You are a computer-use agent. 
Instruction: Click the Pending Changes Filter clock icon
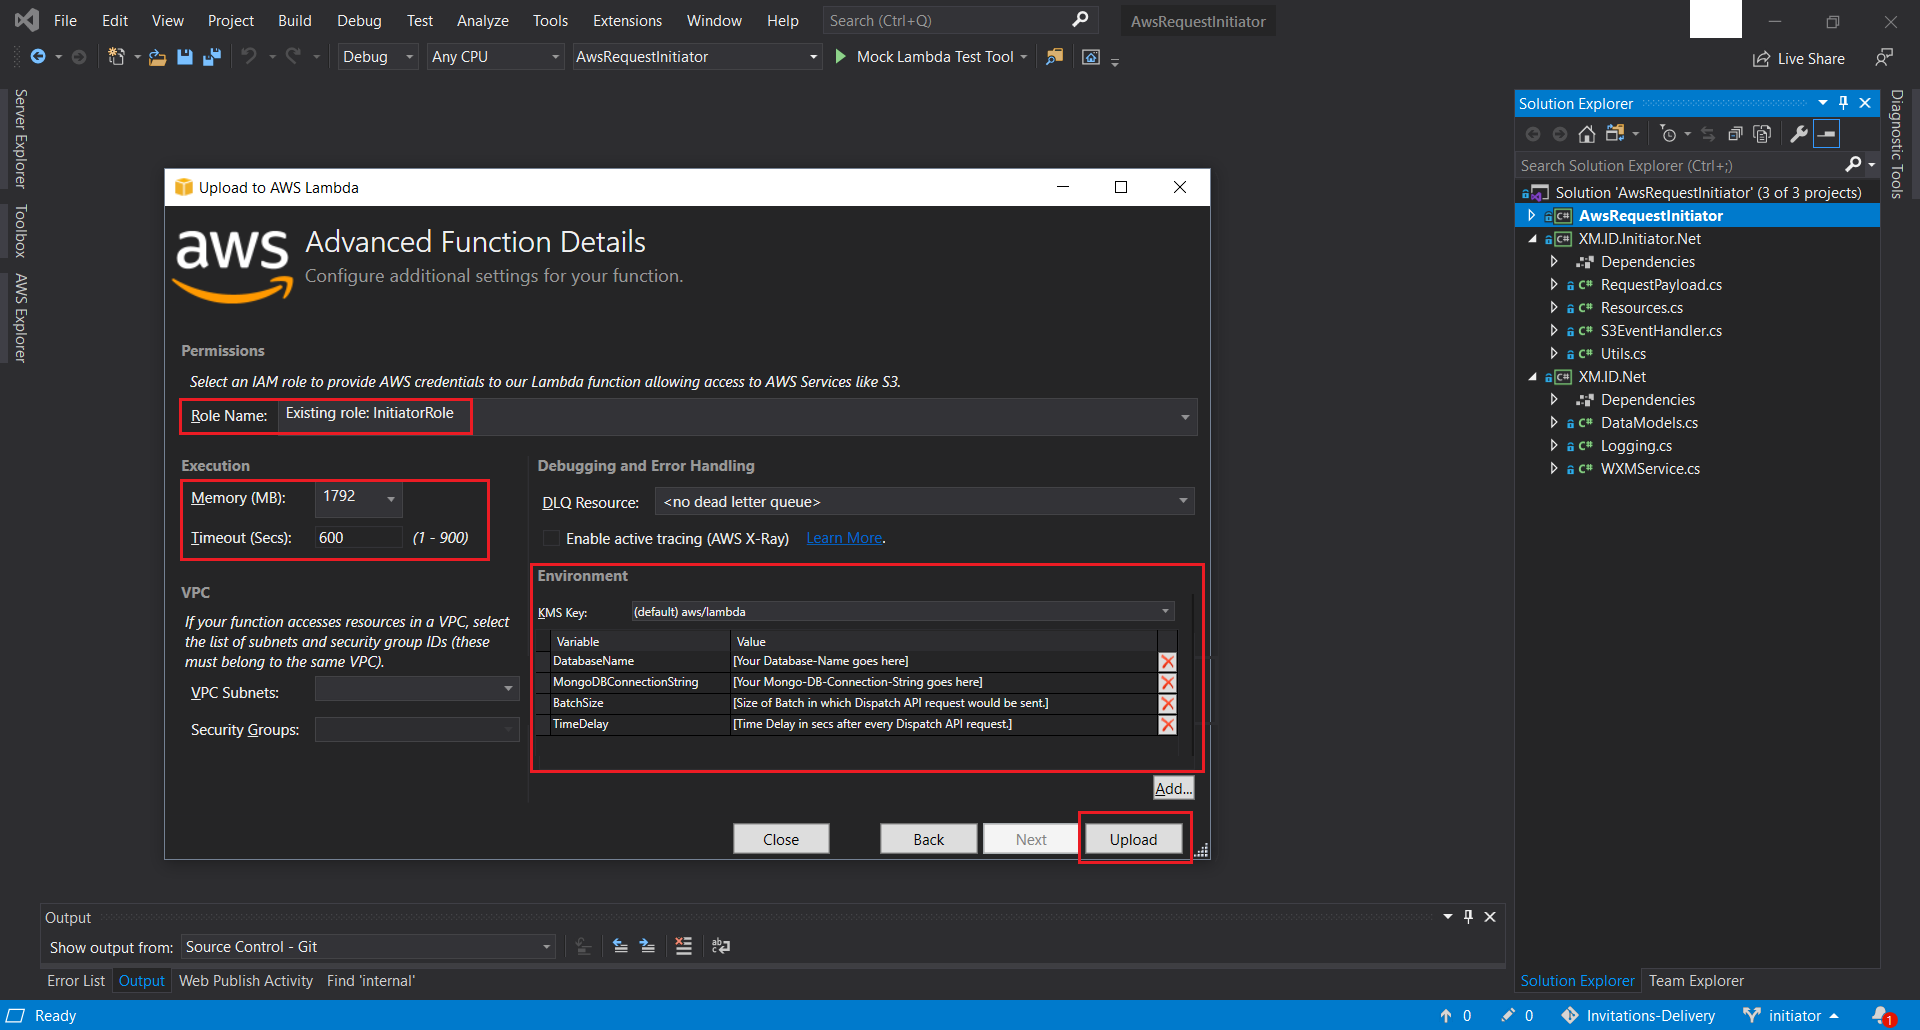[x=1668, y=134]
